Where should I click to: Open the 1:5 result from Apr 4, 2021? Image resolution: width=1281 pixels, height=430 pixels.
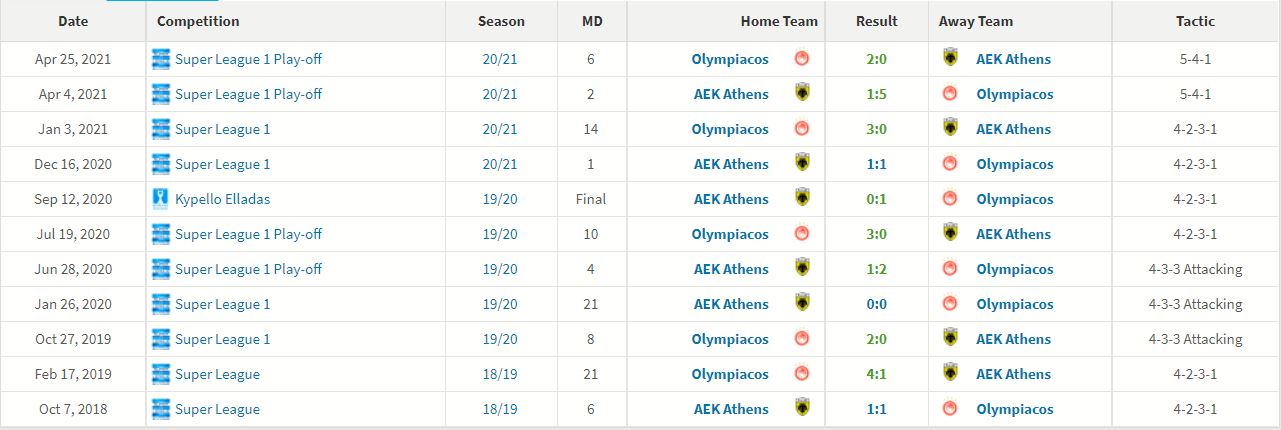pyautogui.click(x=876, y=94)
